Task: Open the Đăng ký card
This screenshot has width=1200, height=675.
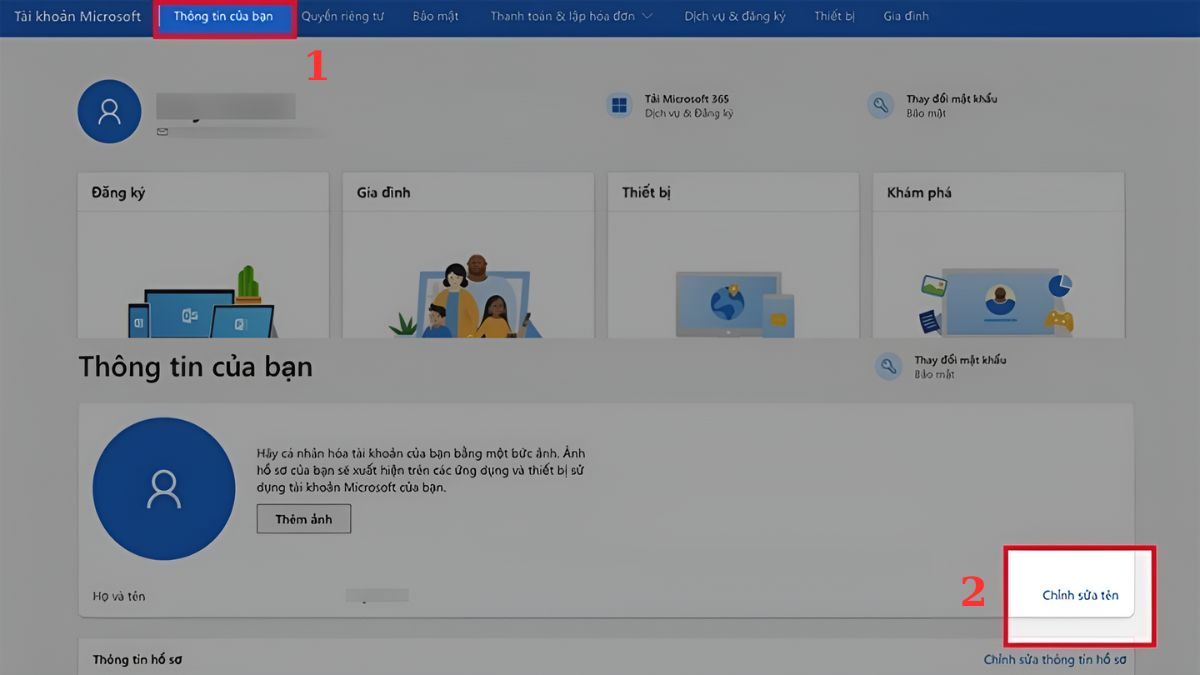Action: click(203, 255)
